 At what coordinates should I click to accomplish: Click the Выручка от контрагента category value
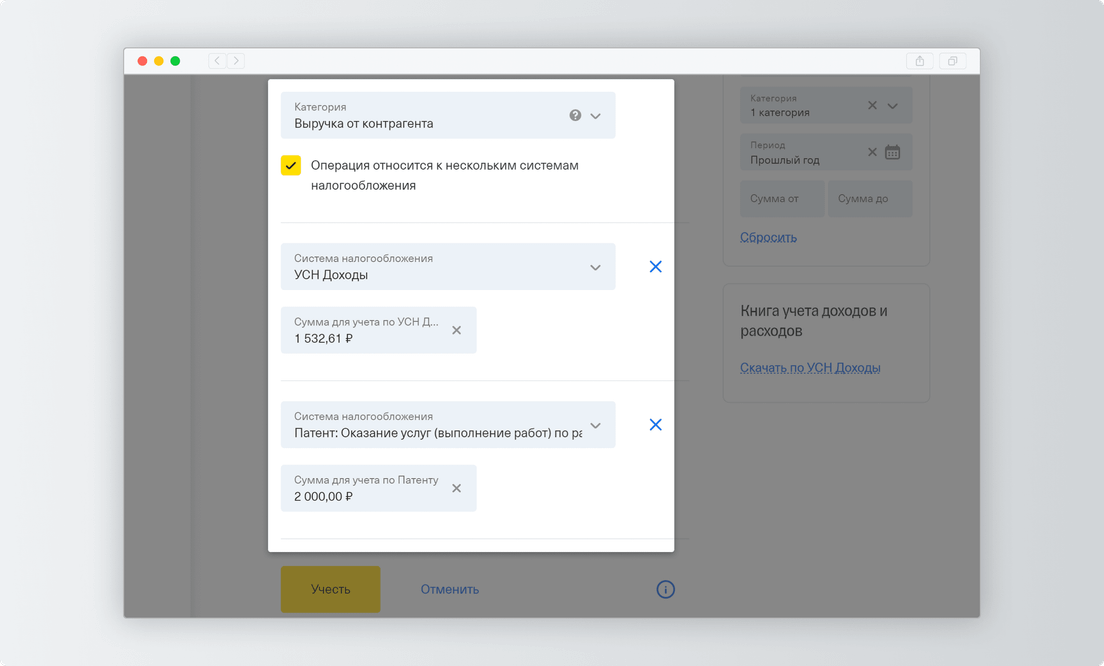click(364, 124)
